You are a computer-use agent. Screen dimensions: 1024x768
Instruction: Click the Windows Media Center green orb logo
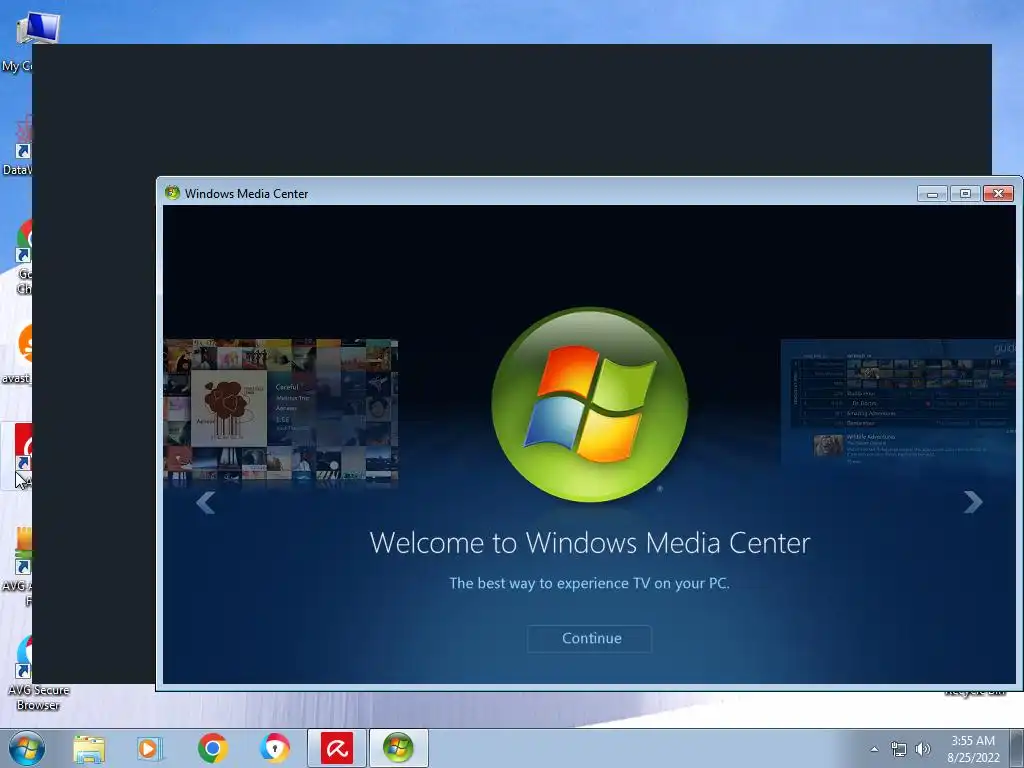tap(590, 405)
